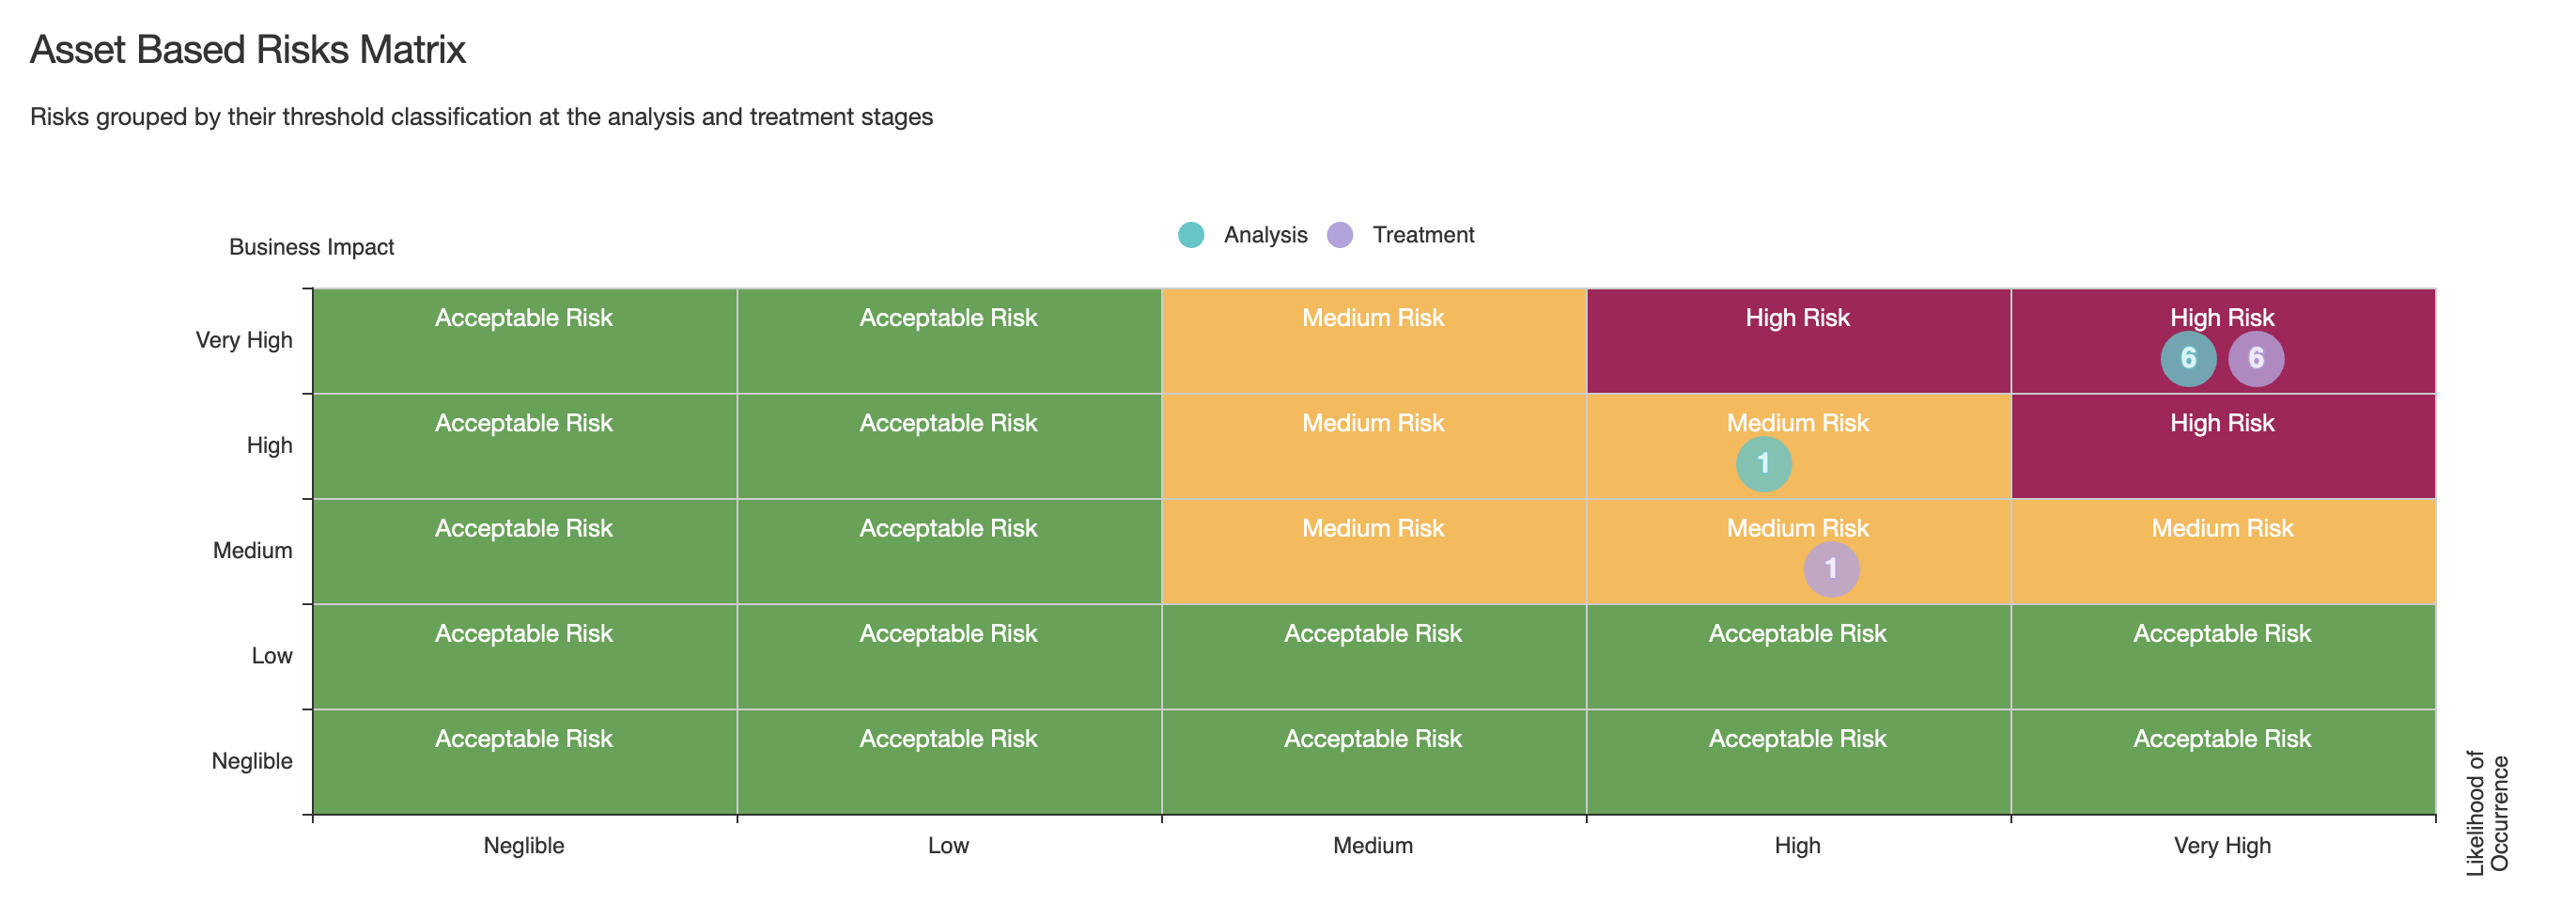Click the Likelihood of Occurrence axis title
The image size is (2576, 919).
[x=2488, y=814]
